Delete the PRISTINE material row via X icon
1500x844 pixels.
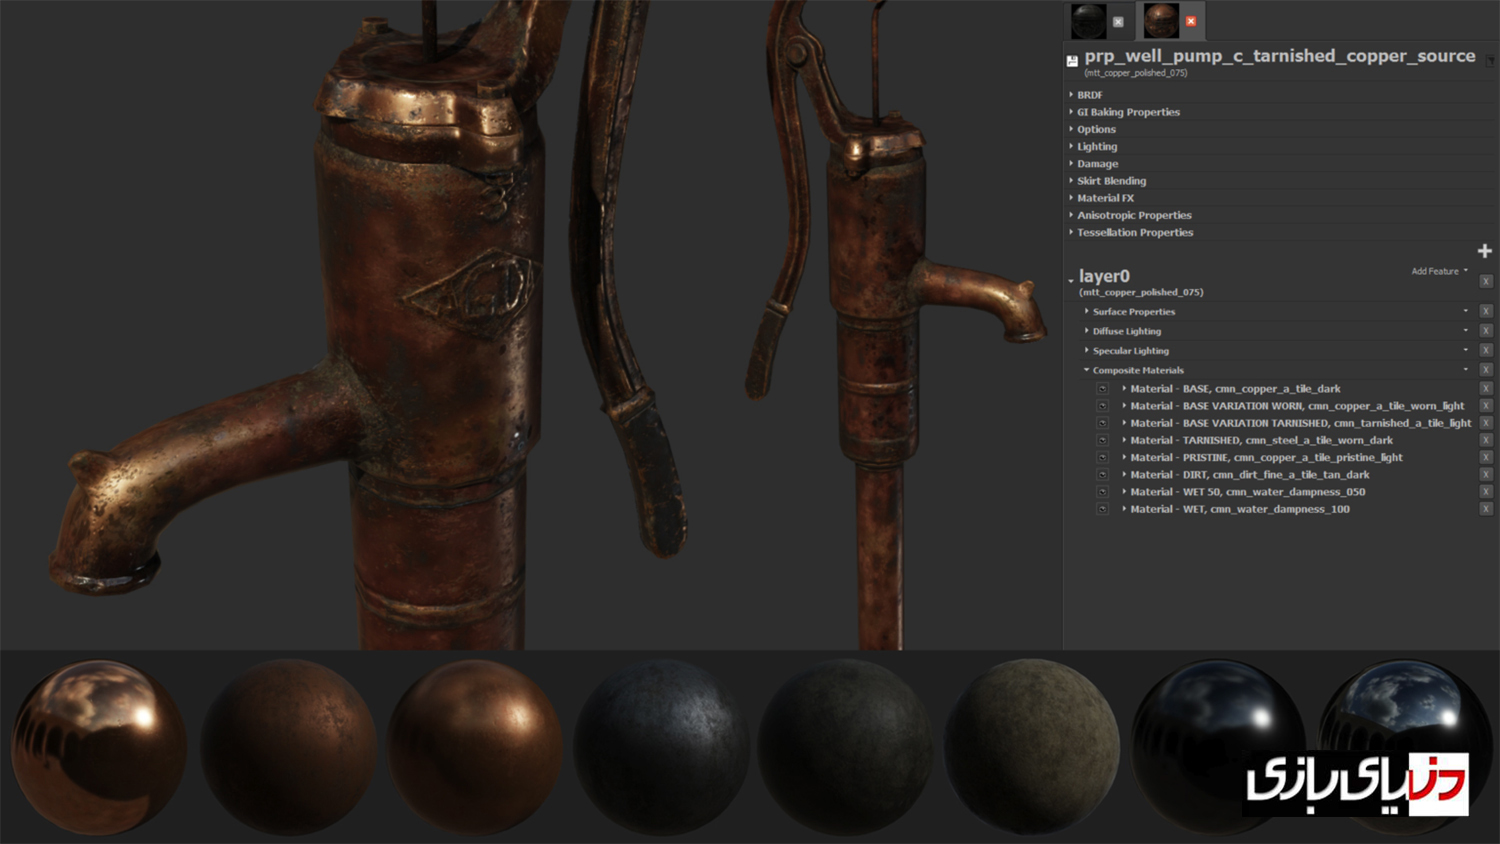(1486, 457)
